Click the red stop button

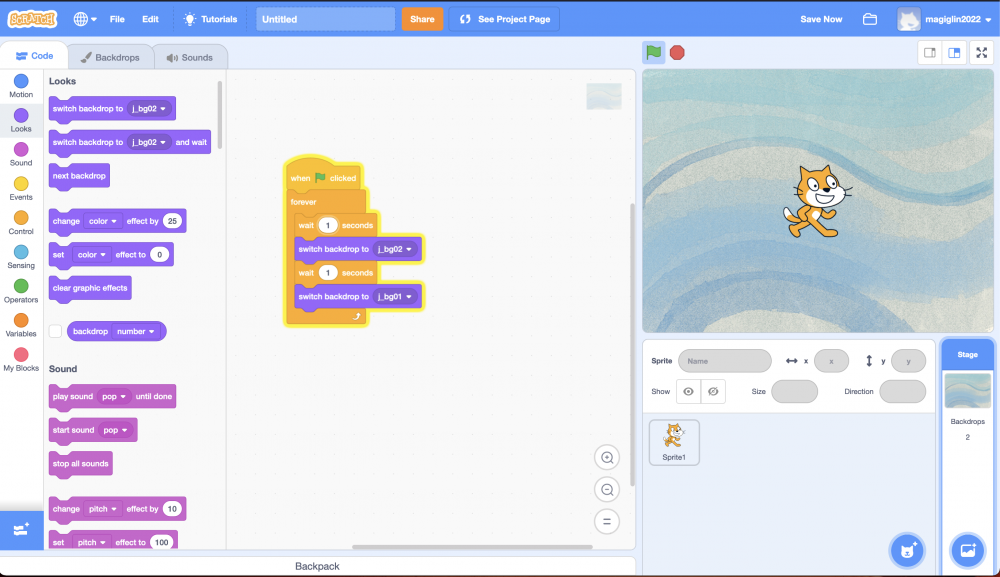677,52
